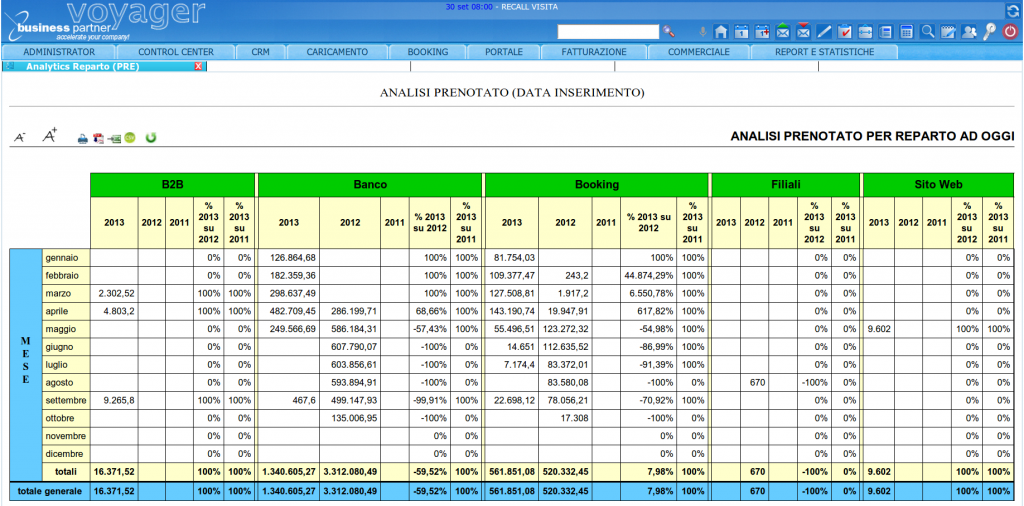Select the dicembre row label
The width and height of the screenshot is (1024, 506).
pyautogui.click(x=65, y=452)
